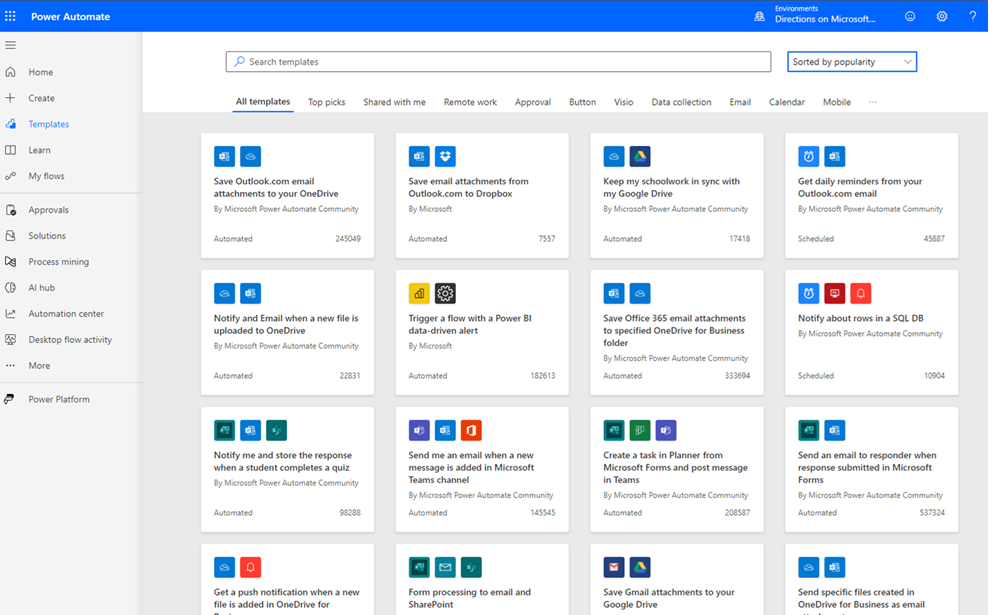Click the Search templates input field
1000x615 pixels.
pos(498,62)
